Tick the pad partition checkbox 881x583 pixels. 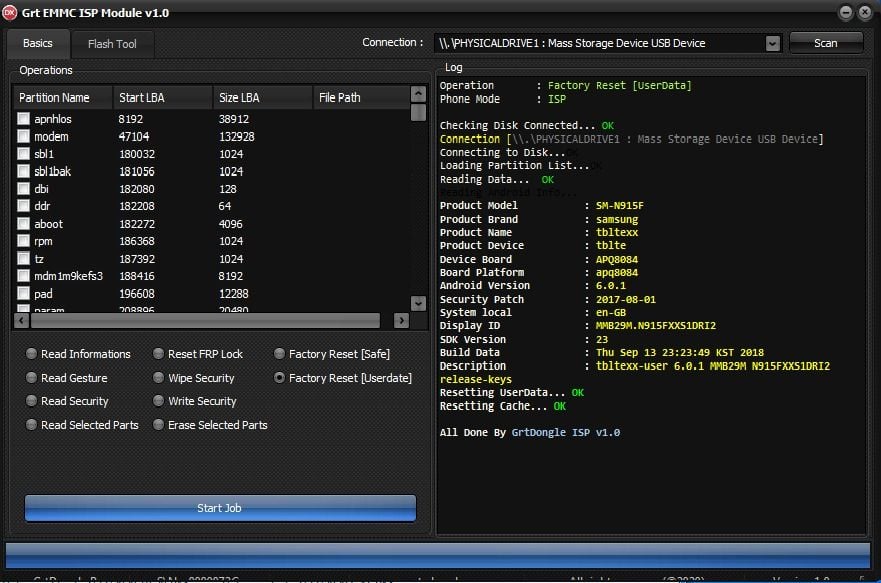[24, 293]
